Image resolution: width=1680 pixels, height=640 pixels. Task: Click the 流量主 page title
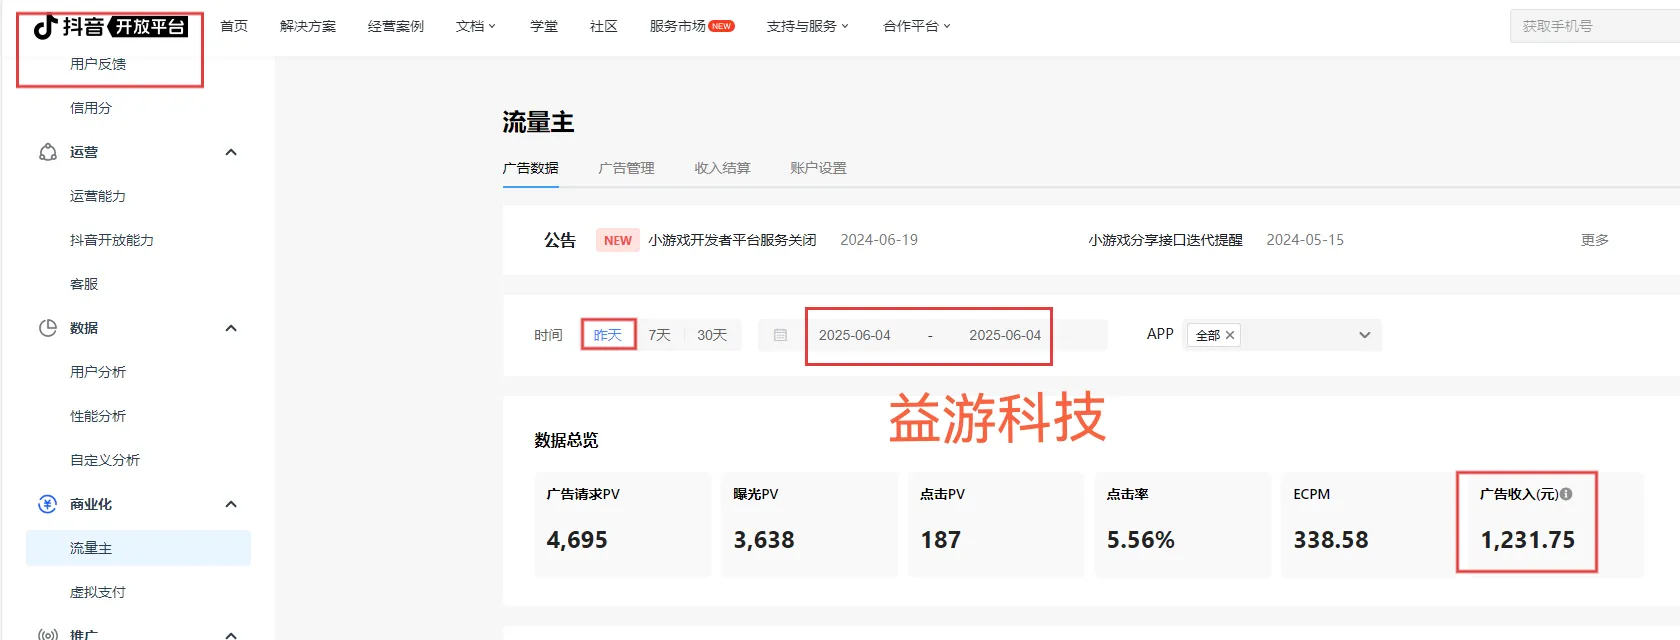tap(538, 122)
